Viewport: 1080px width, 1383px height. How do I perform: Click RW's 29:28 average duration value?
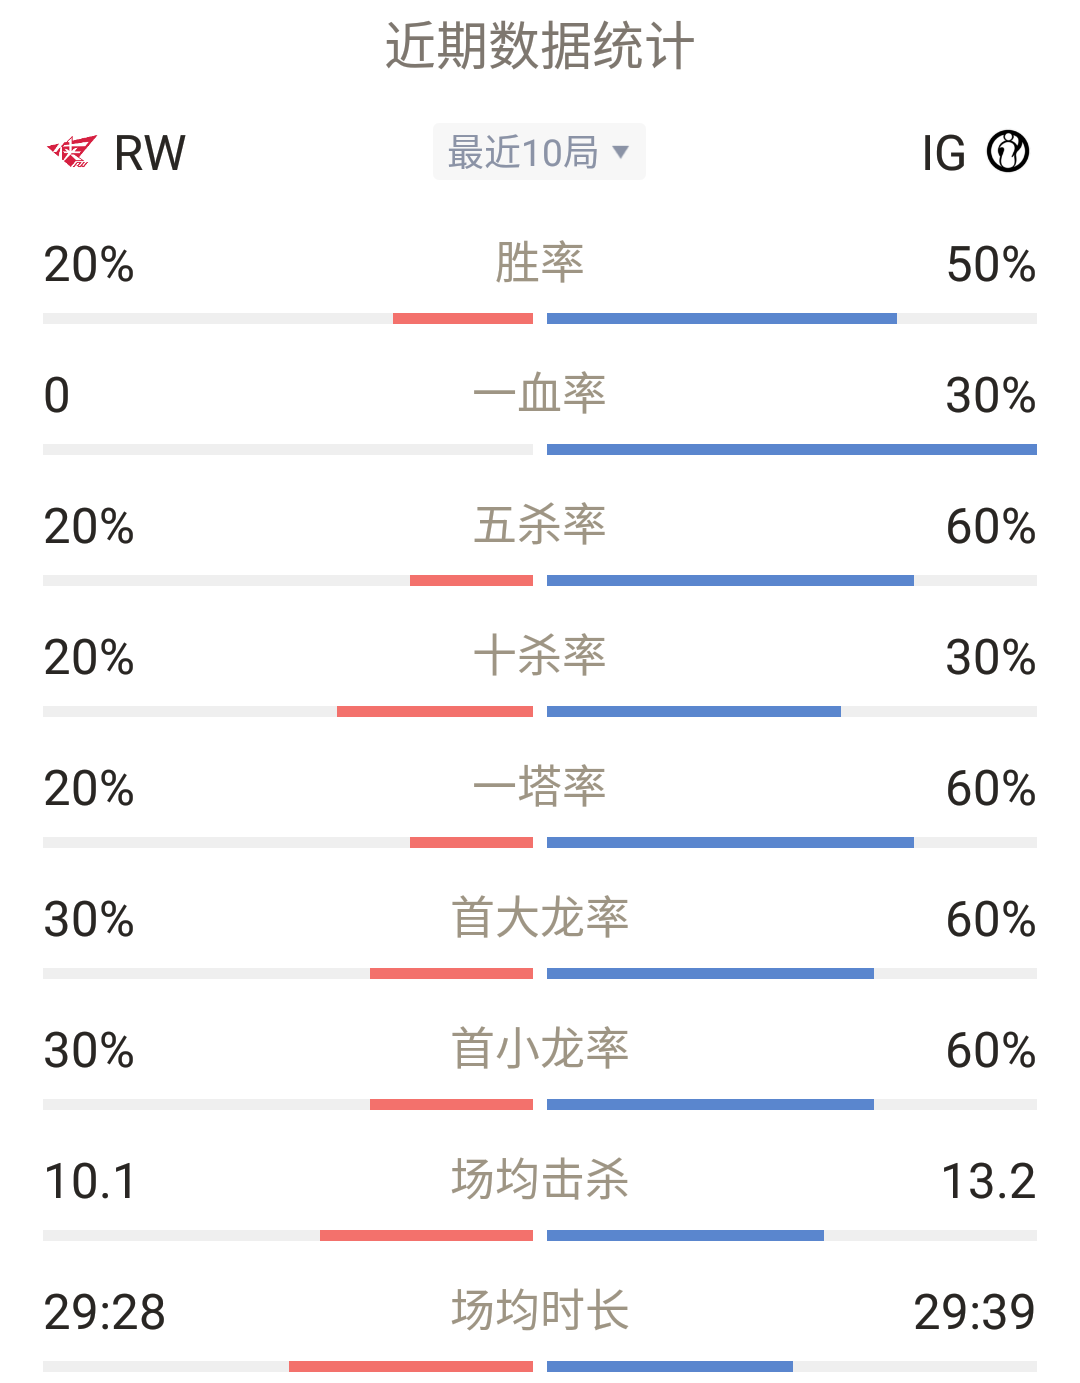(104, 1313)
